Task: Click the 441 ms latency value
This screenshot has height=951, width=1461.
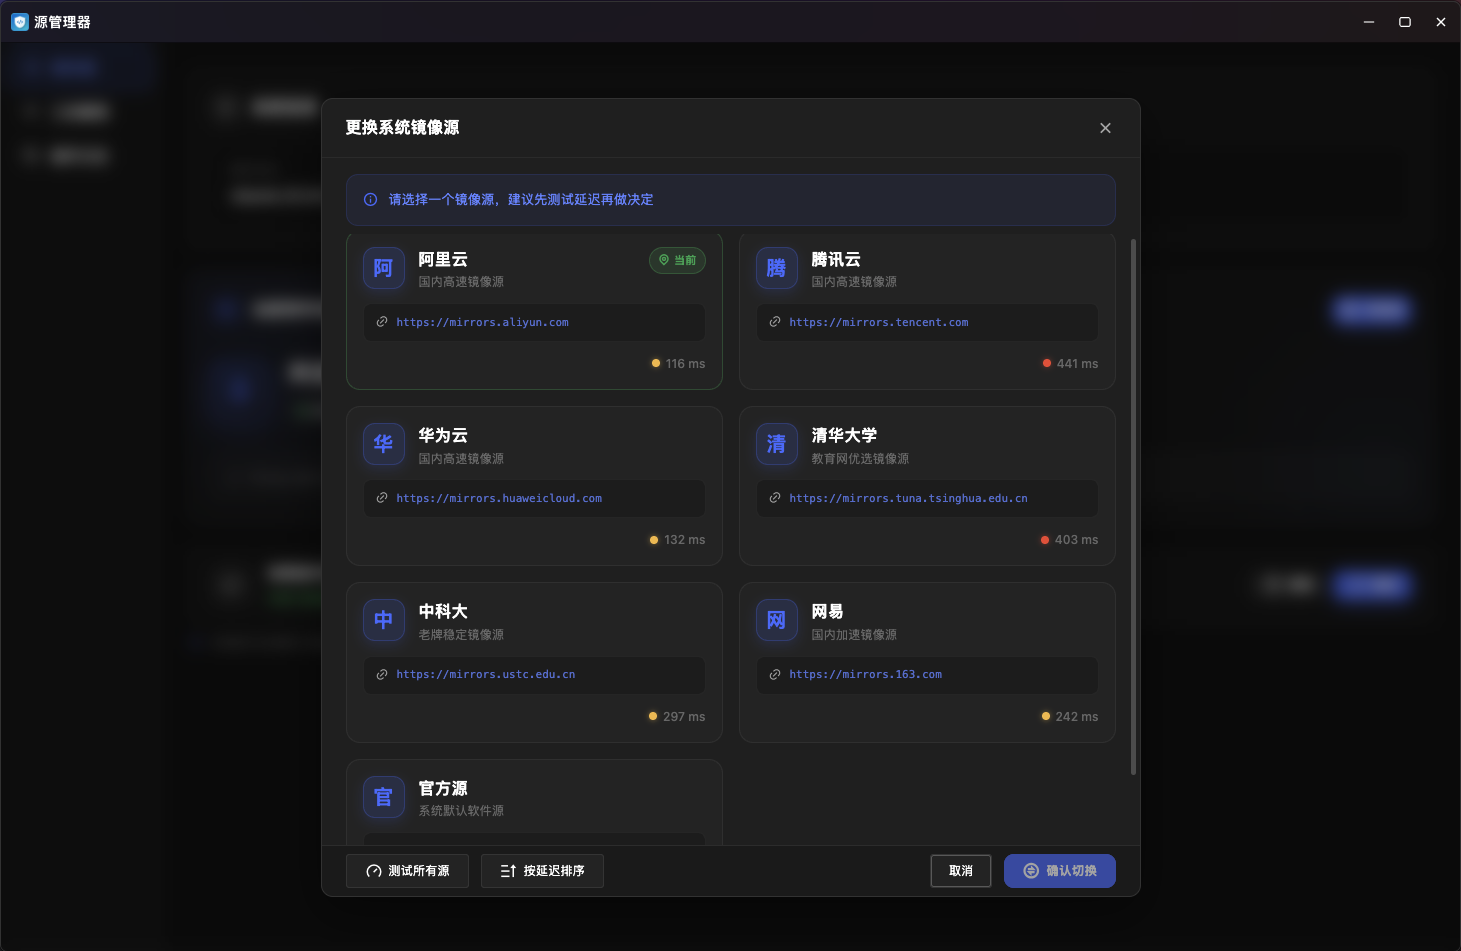Action: tap(1077, 363)
